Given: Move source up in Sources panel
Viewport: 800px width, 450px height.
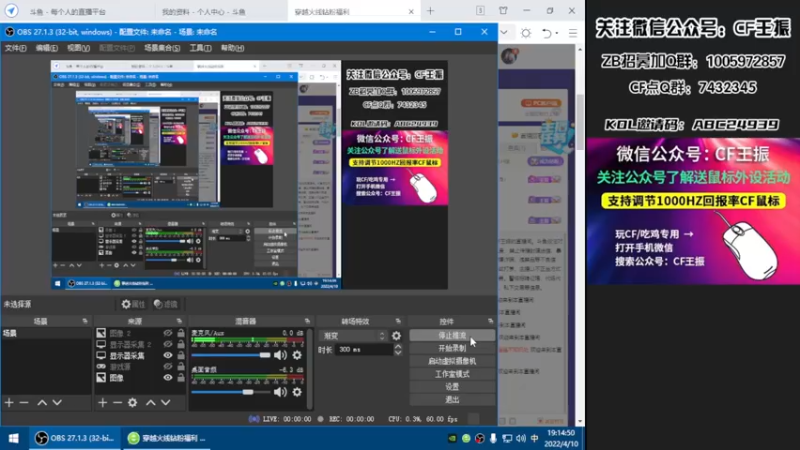Looking at the screenshot, I should [x=151, y=403].
